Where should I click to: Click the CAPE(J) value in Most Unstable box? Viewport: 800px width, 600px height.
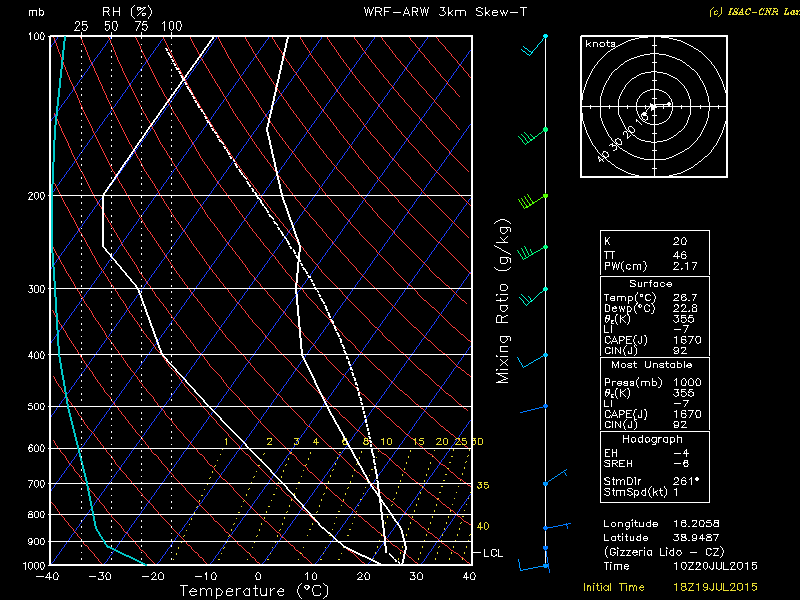click(x=687, y=414)
